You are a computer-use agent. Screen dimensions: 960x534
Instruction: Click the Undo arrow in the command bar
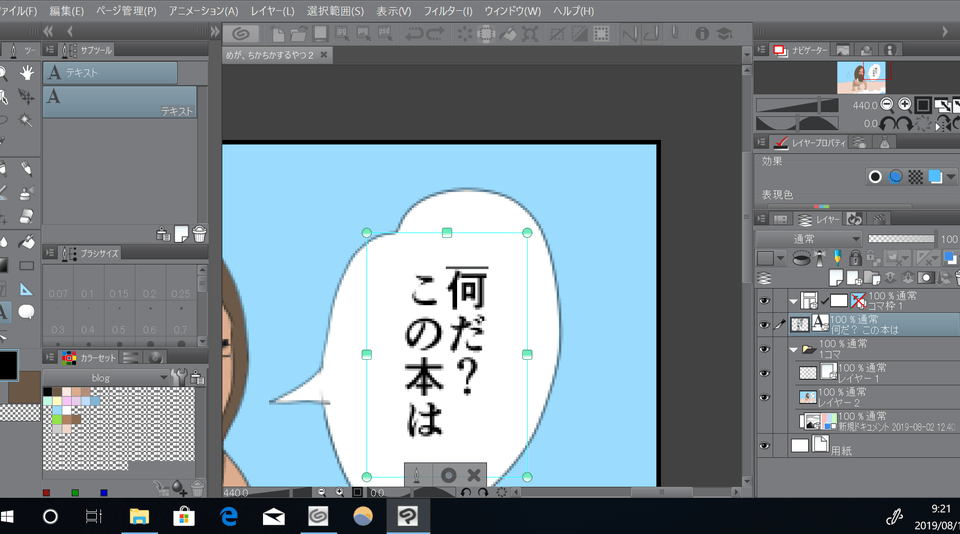414,34
